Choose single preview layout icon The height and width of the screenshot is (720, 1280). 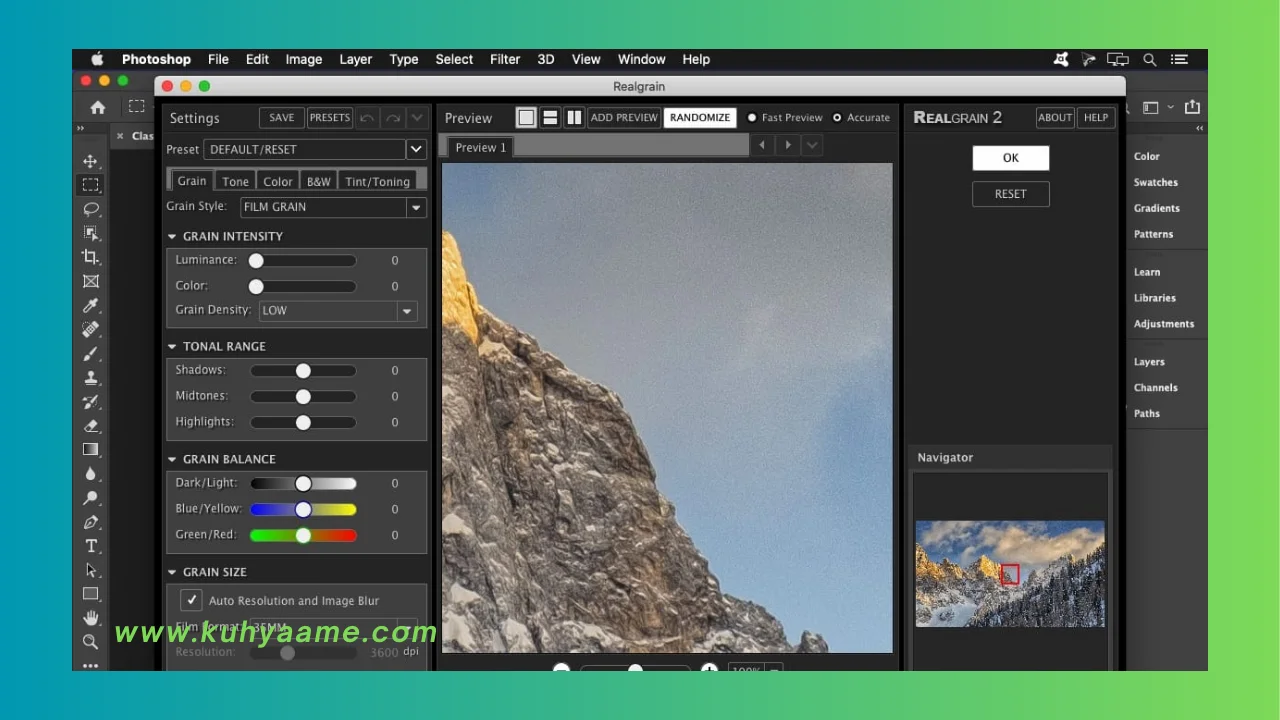click(526, 118)
